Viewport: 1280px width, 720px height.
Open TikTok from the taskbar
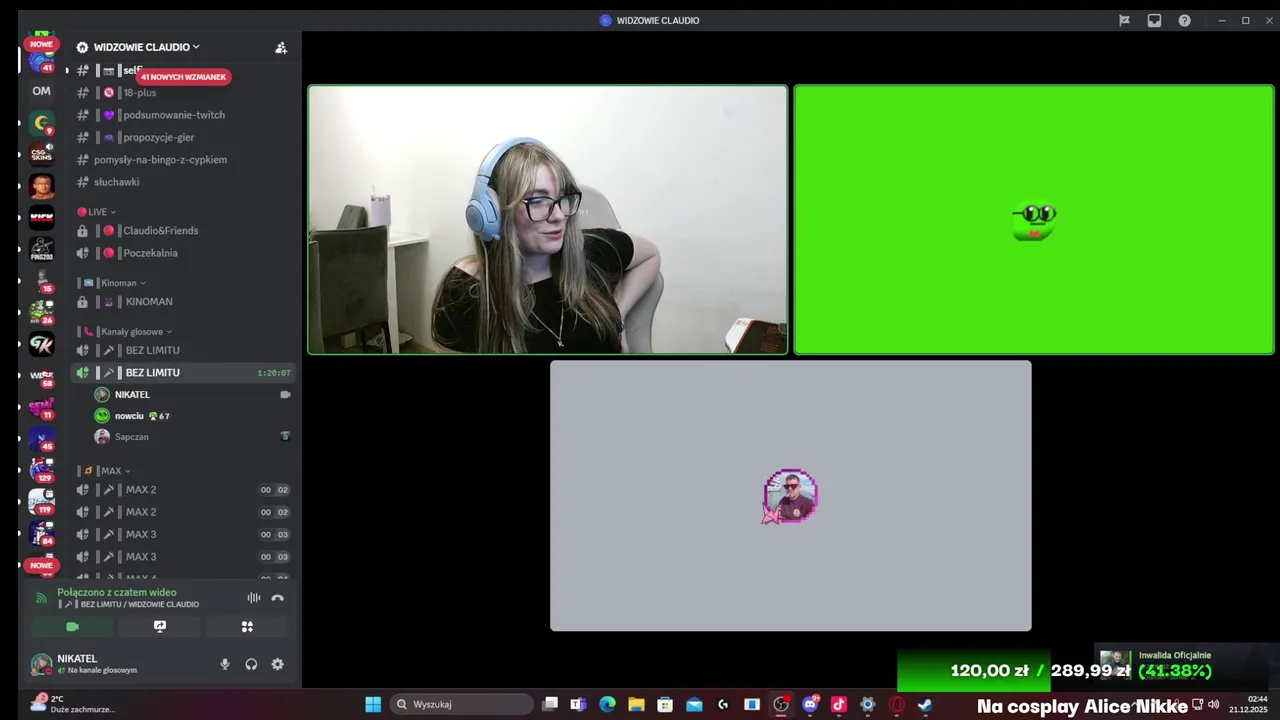(839, 705)
